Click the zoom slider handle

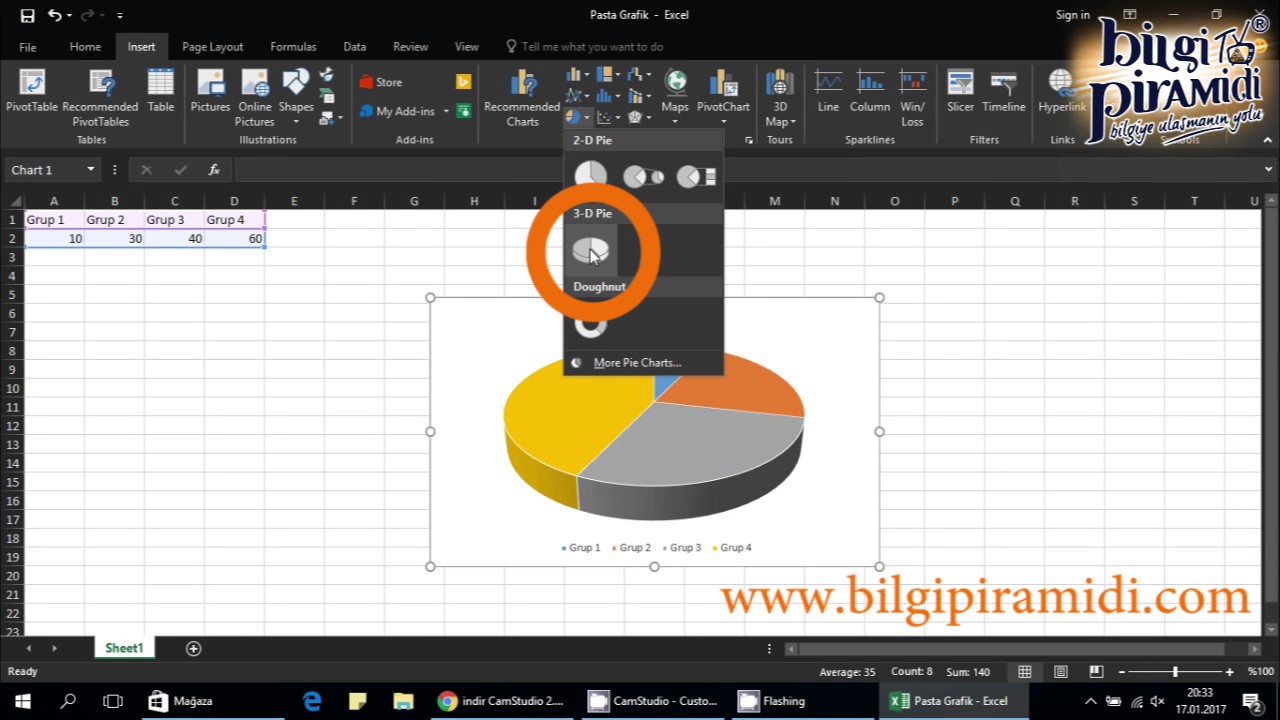[x=1175, y=672]
